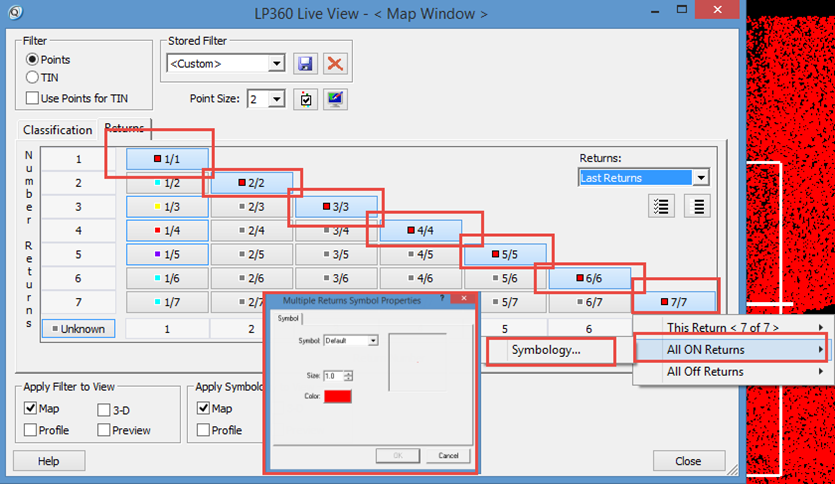Check 3-D under Apply Filter to View
This screenshot has height=484, width=835.
[x=104, y=410]
